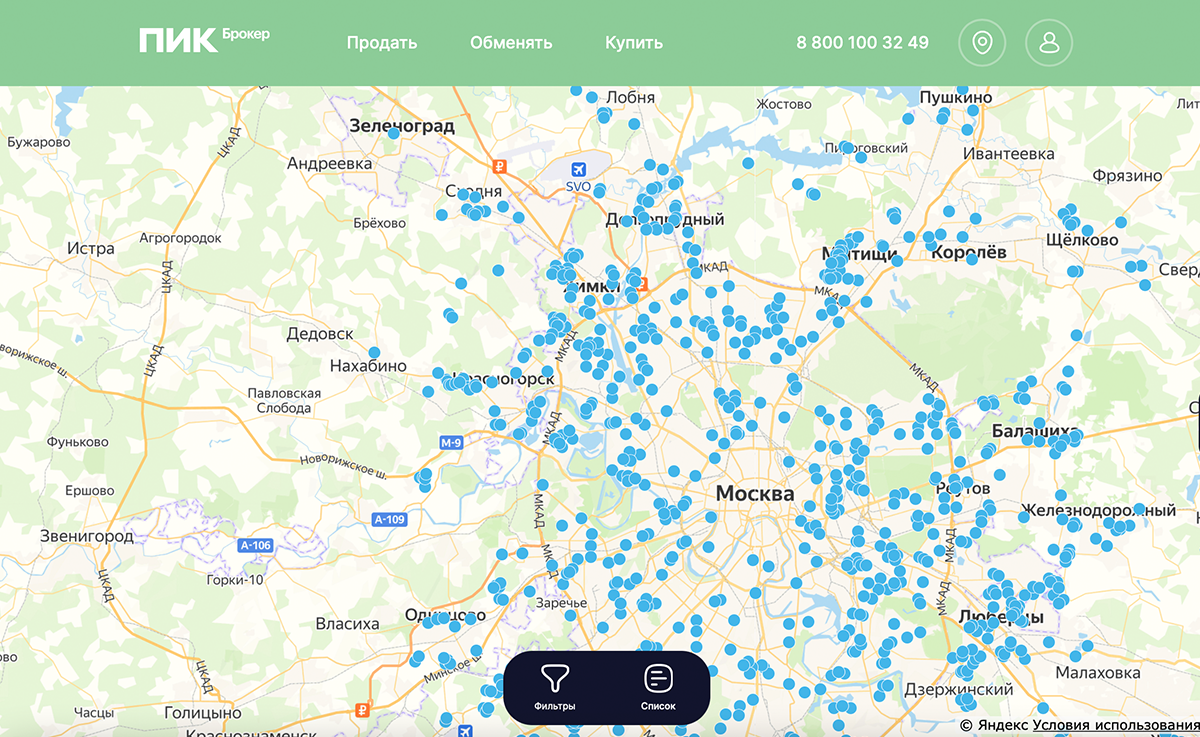1200x737 pixels.
Task: Open the Обменять menu item
Action: [511, 43]
